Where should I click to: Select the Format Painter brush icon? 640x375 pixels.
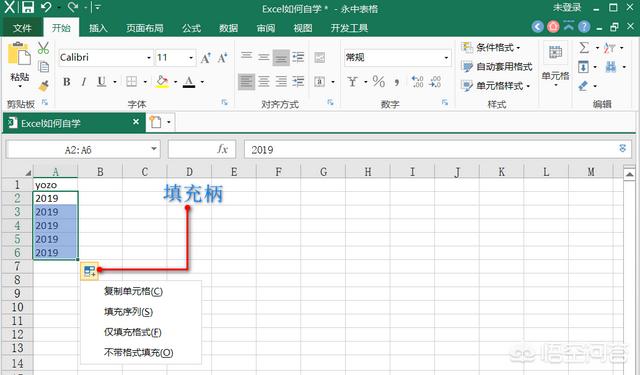pos(43,86)
